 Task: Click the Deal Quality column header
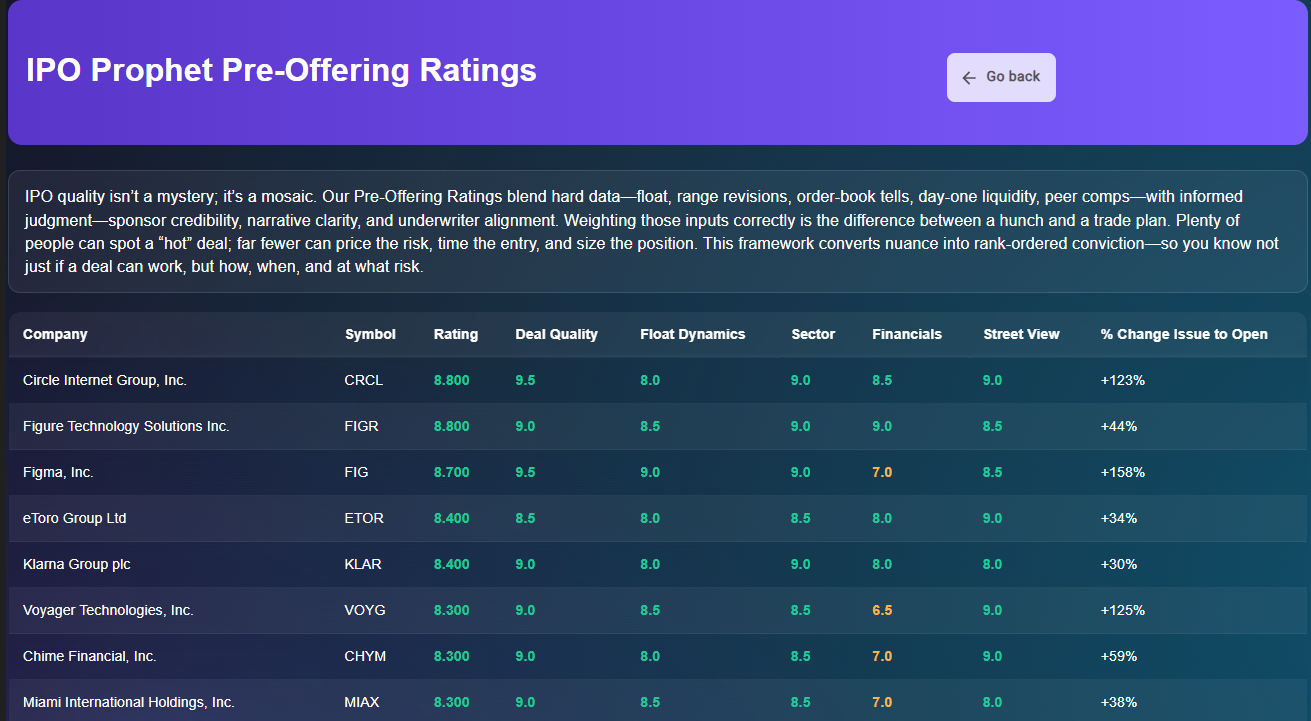[x=557, y=334]
